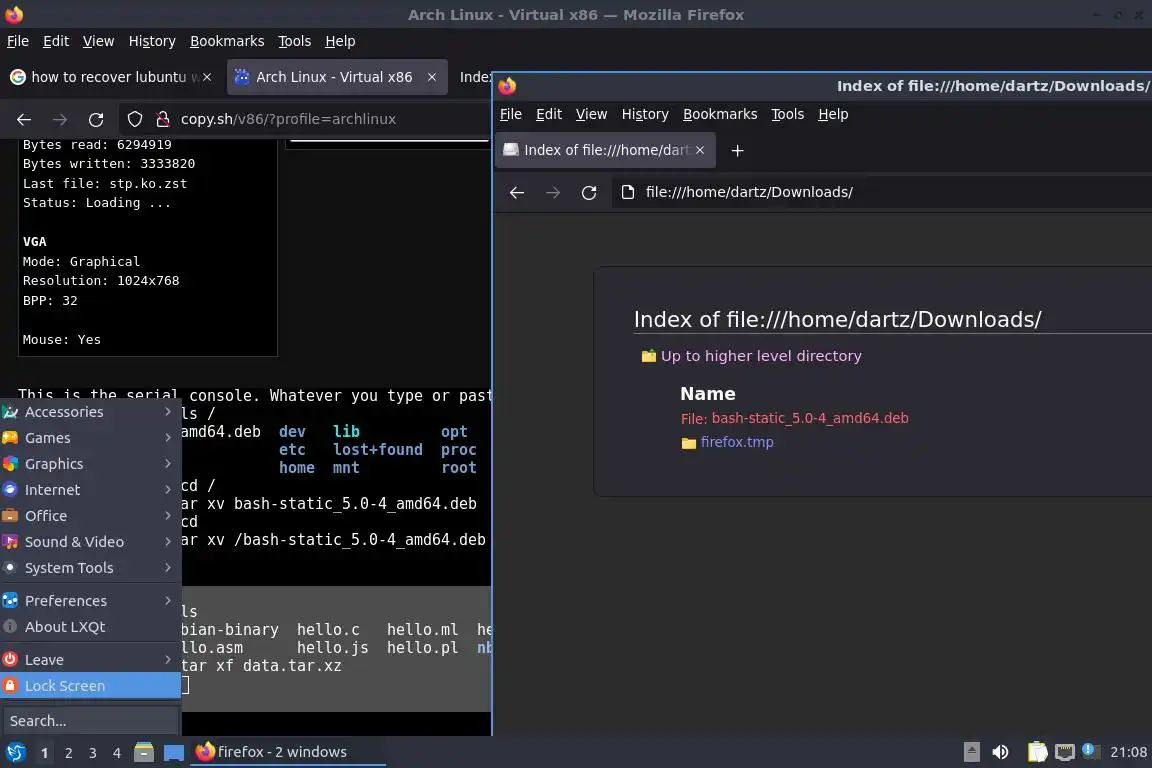Click the page icon beside file:/// URL
The height and width of the screenshot is (768, 1152).
(x=628, y=193)
